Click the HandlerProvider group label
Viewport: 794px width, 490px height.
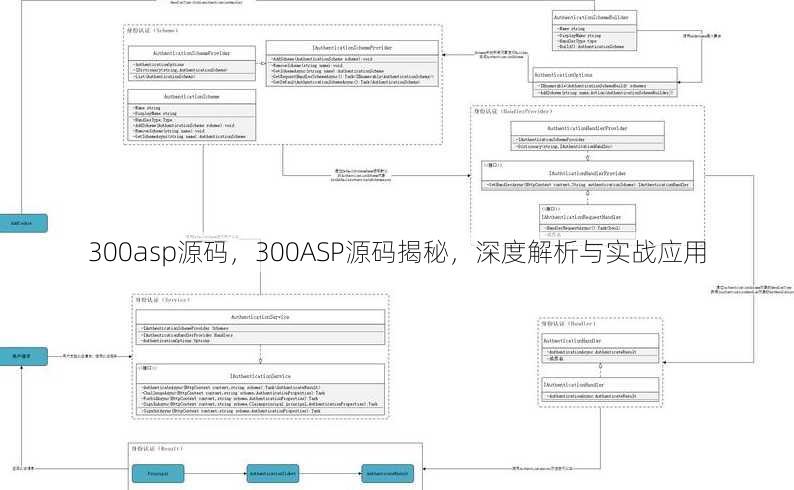point(512,111)
